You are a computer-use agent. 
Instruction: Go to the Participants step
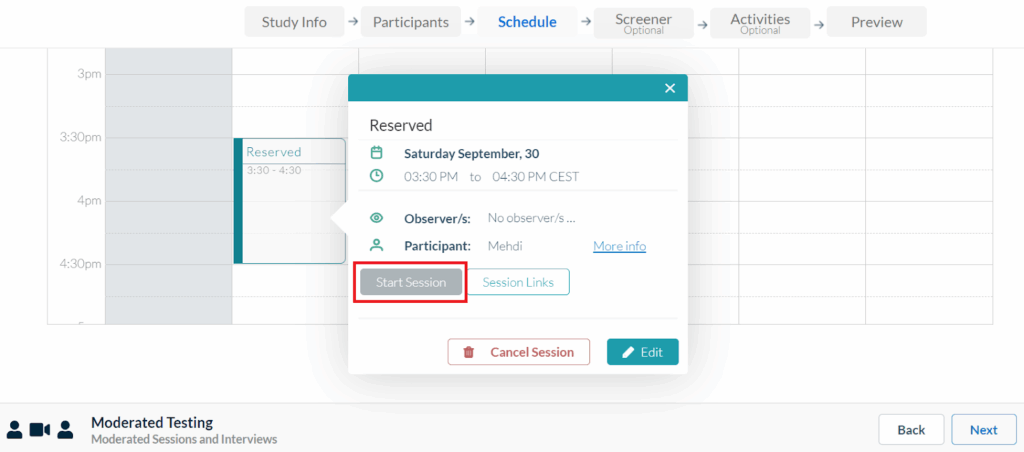tap(411, 22)
